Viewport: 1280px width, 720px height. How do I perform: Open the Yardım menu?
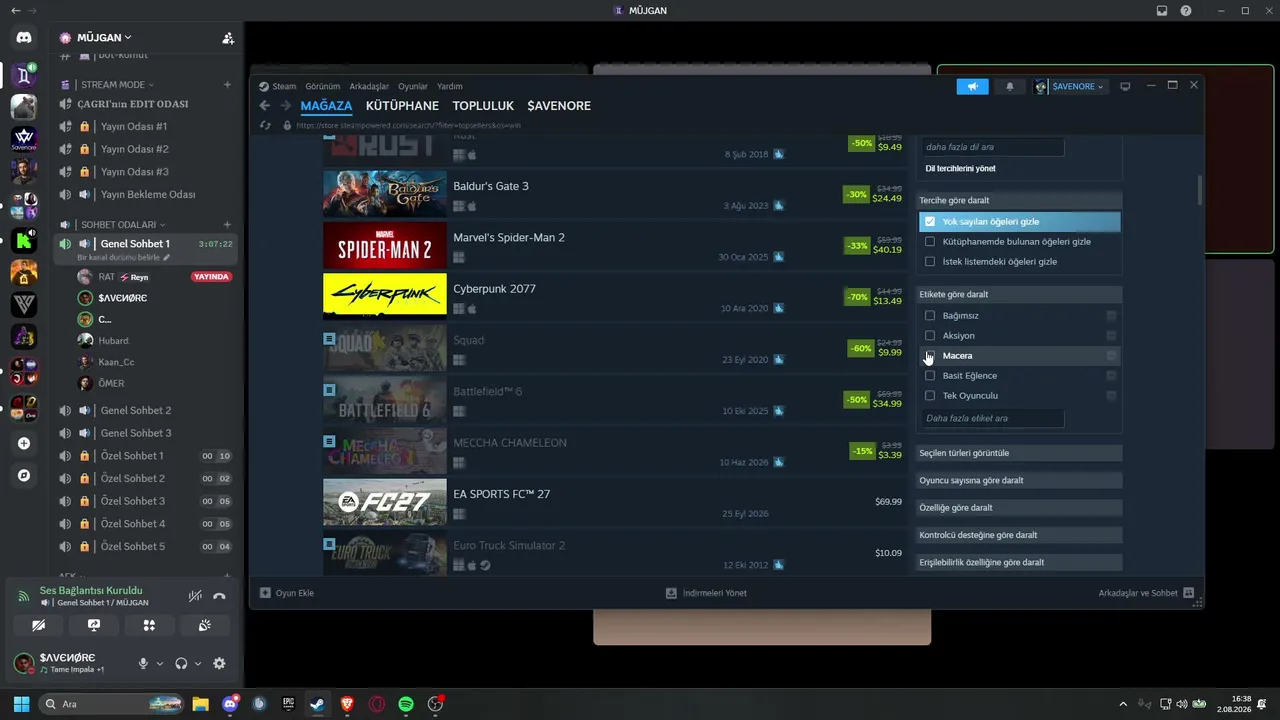(450, 87)
